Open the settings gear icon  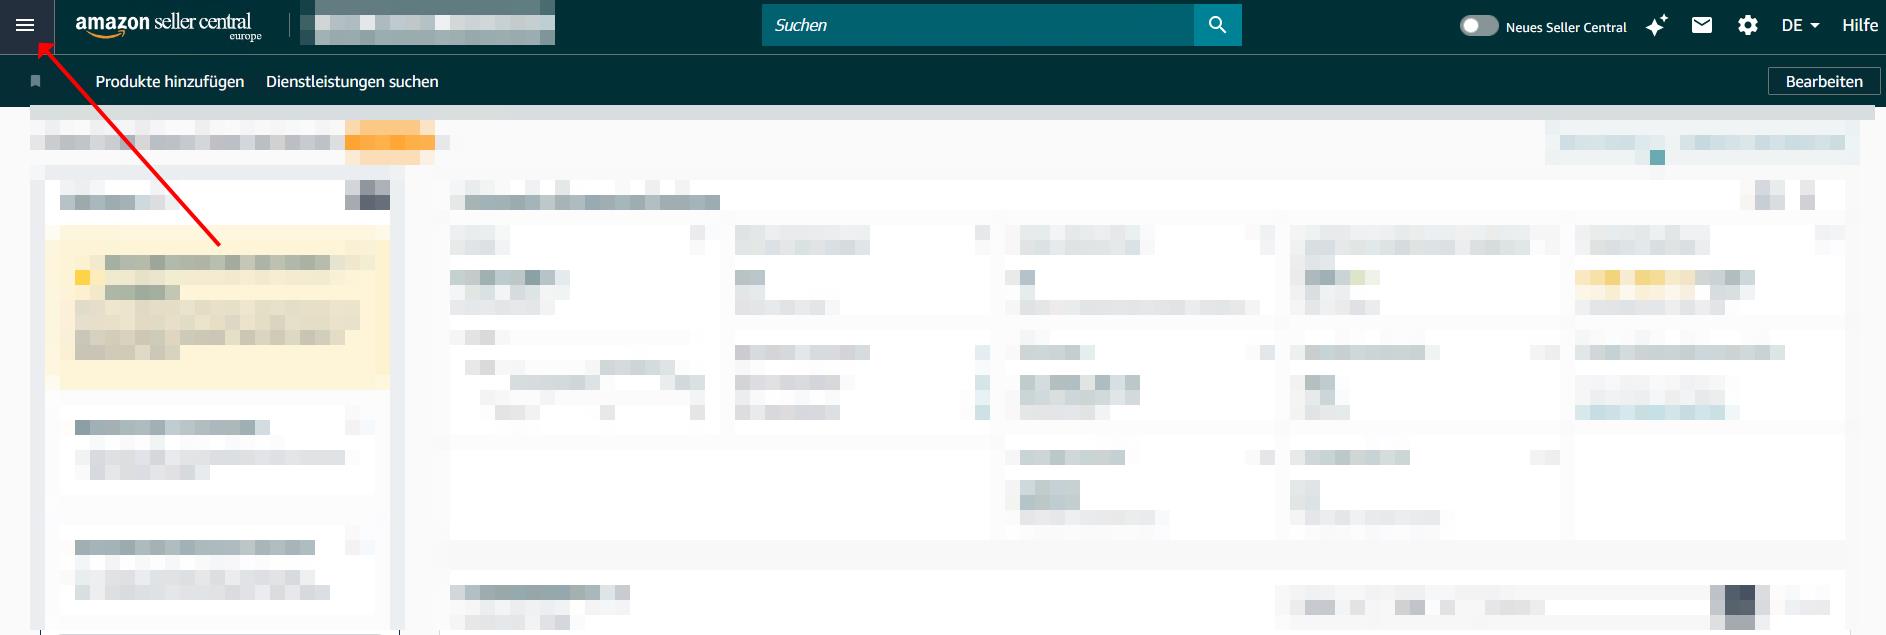(1747, 26)
